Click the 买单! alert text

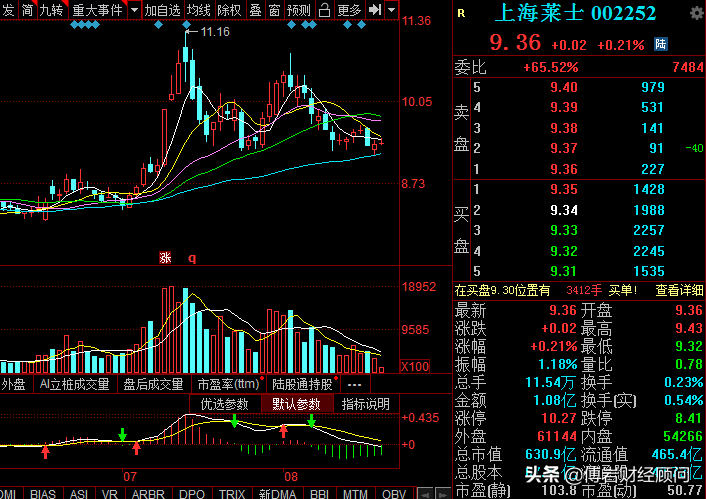click(623, 290)
